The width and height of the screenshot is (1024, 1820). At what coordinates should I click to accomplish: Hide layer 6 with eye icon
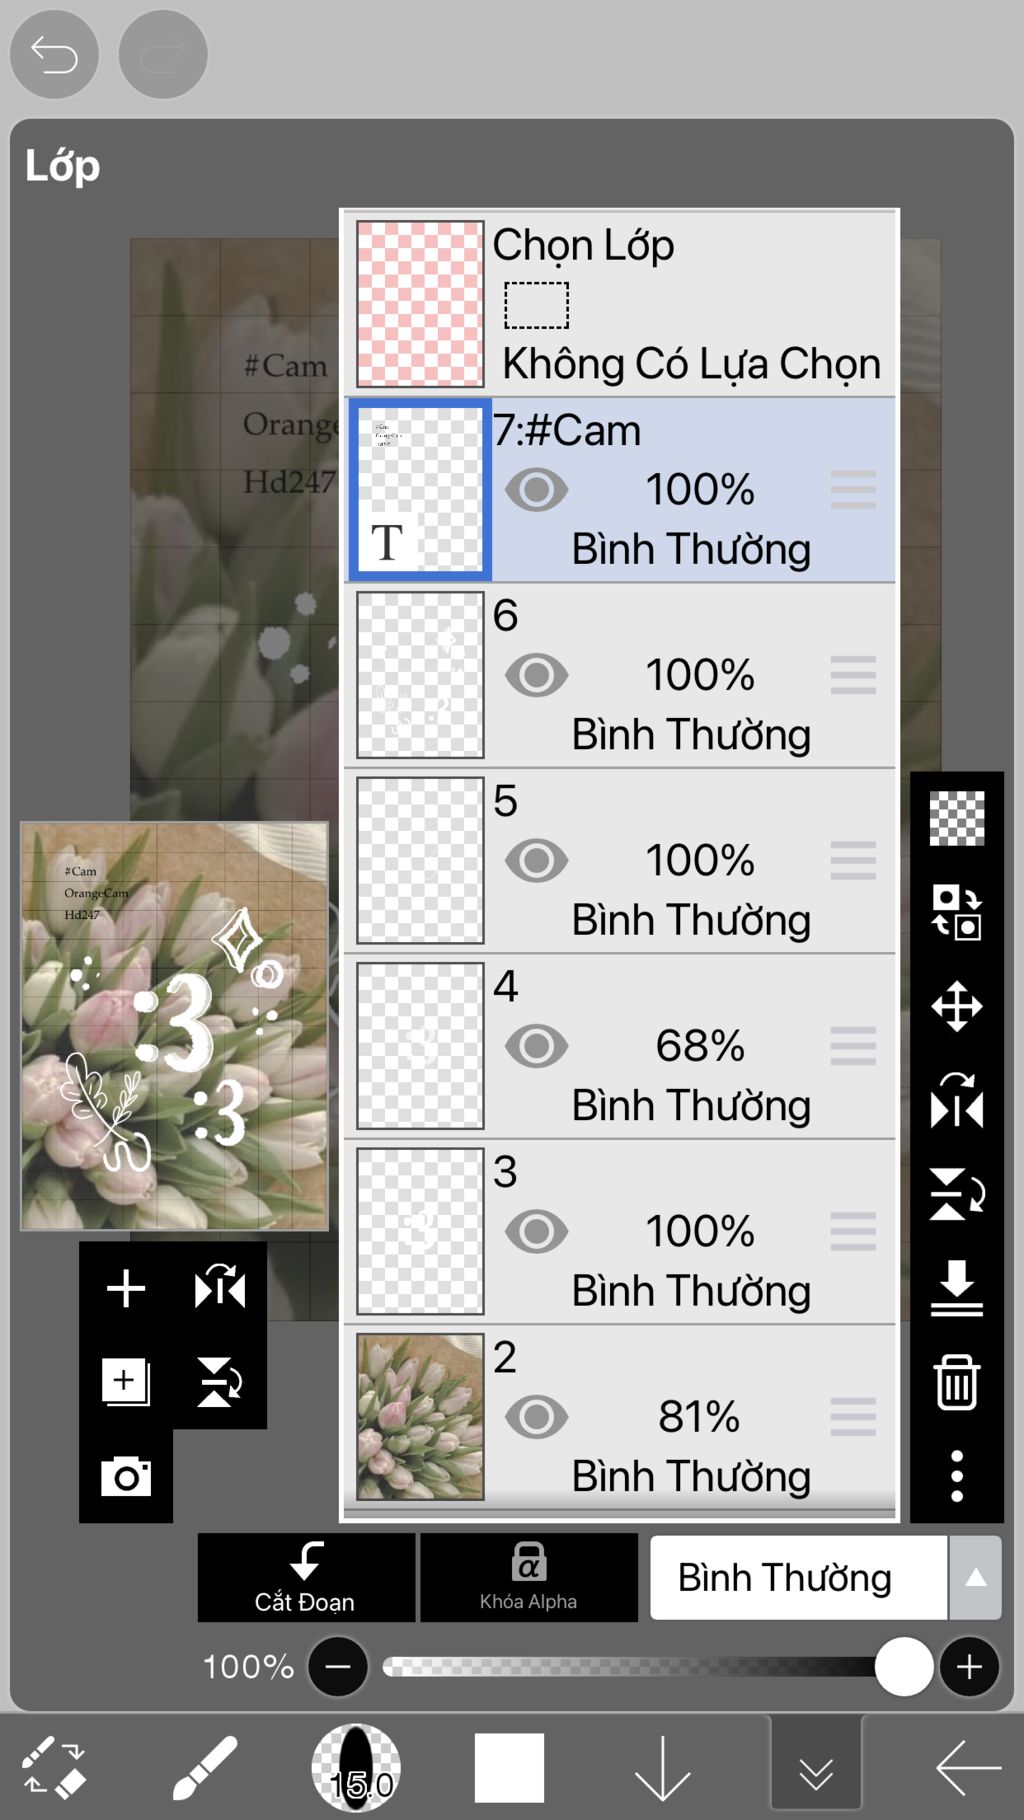536,675
